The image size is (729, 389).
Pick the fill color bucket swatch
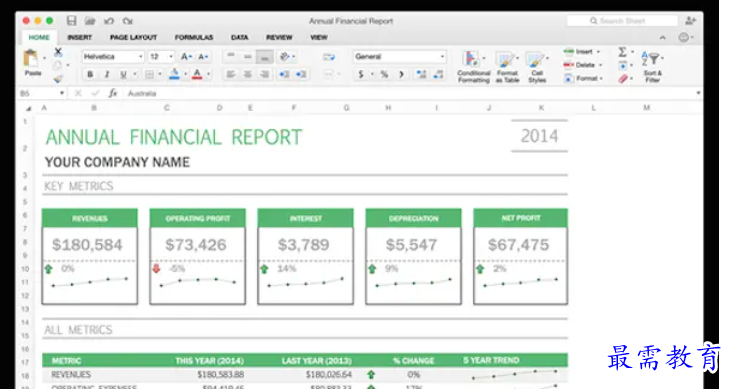coord(174,74)
